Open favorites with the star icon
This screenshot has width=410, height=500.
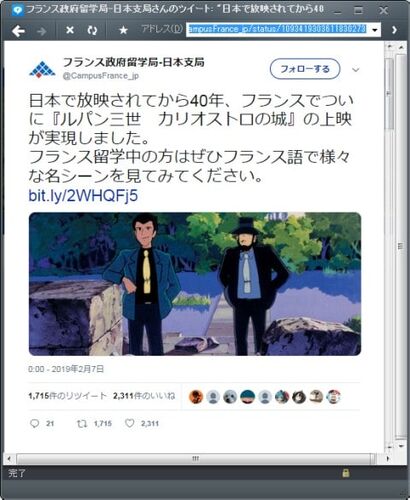coord(123,30)
